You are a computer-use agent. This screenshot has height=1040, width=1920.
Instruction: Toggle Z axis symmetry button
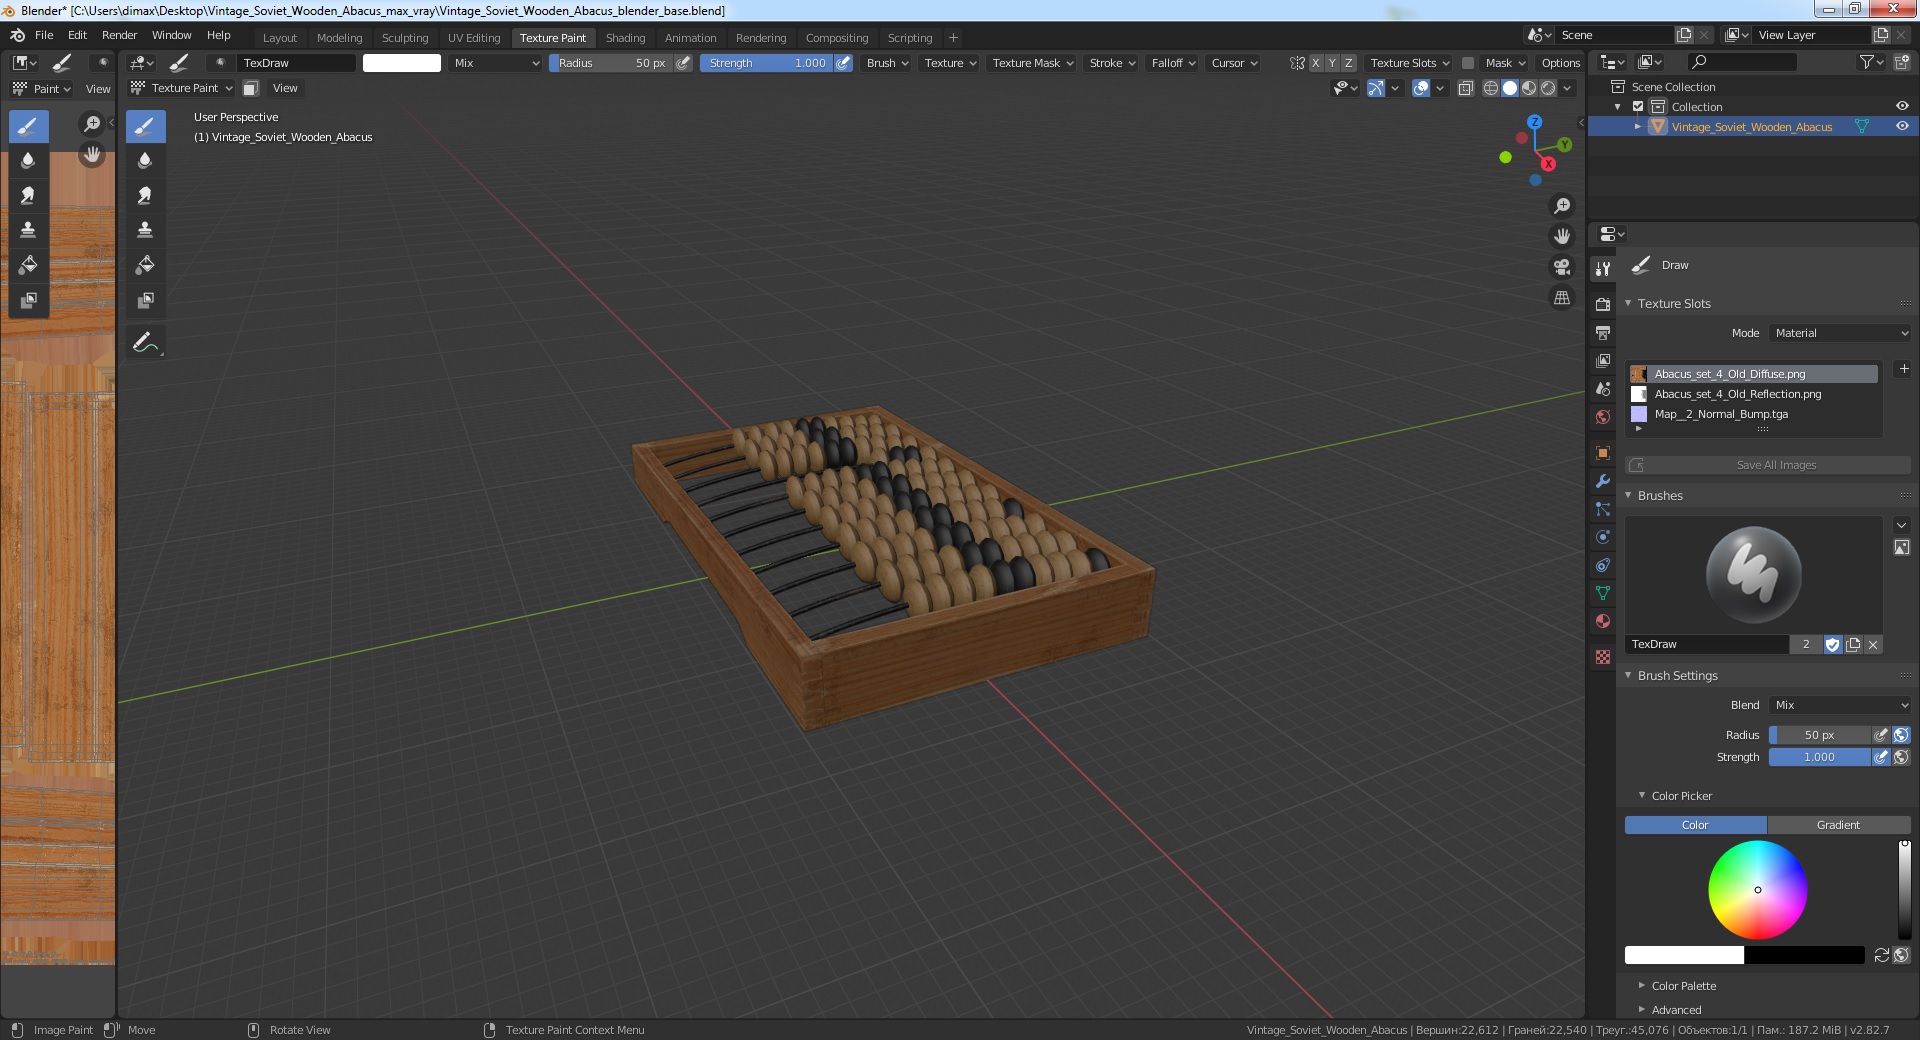pyautogui.click(x=1348, y=63)
